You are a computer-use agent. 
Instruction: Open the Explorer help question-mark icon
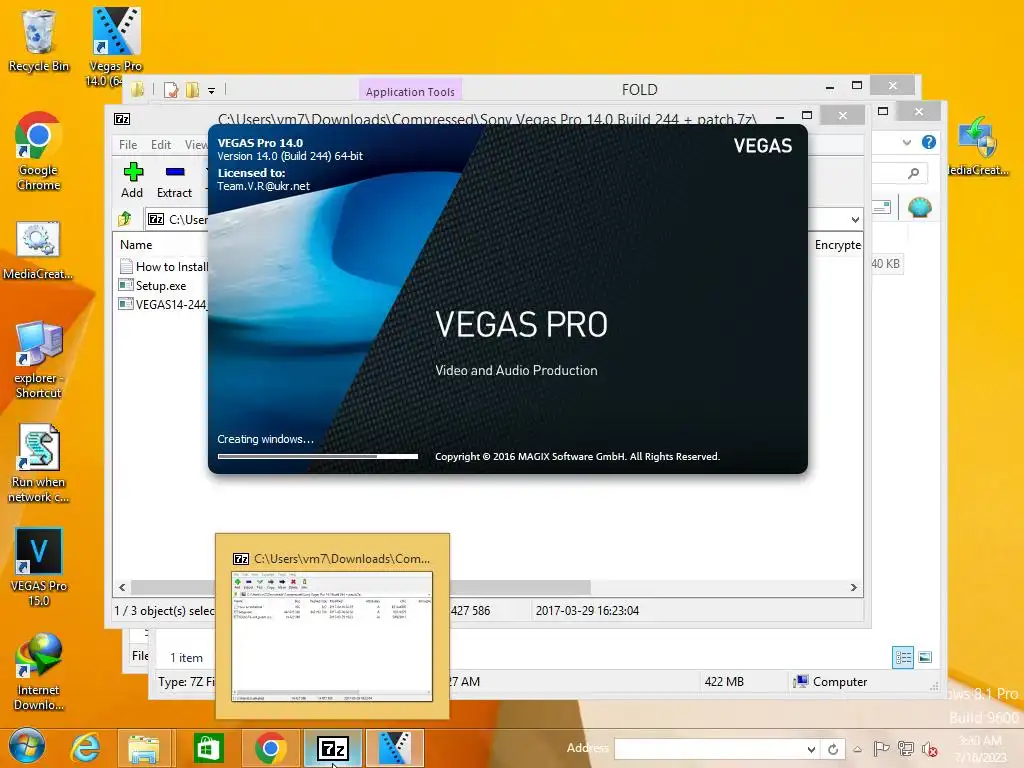pyautogui.click(x=929, y=142)
